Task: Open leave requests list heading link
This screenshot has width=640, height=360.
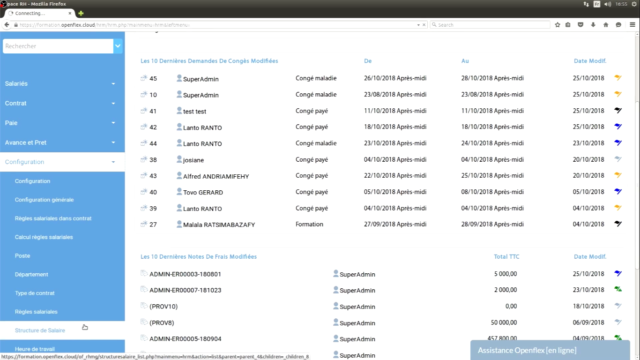Action: (209, 61)
